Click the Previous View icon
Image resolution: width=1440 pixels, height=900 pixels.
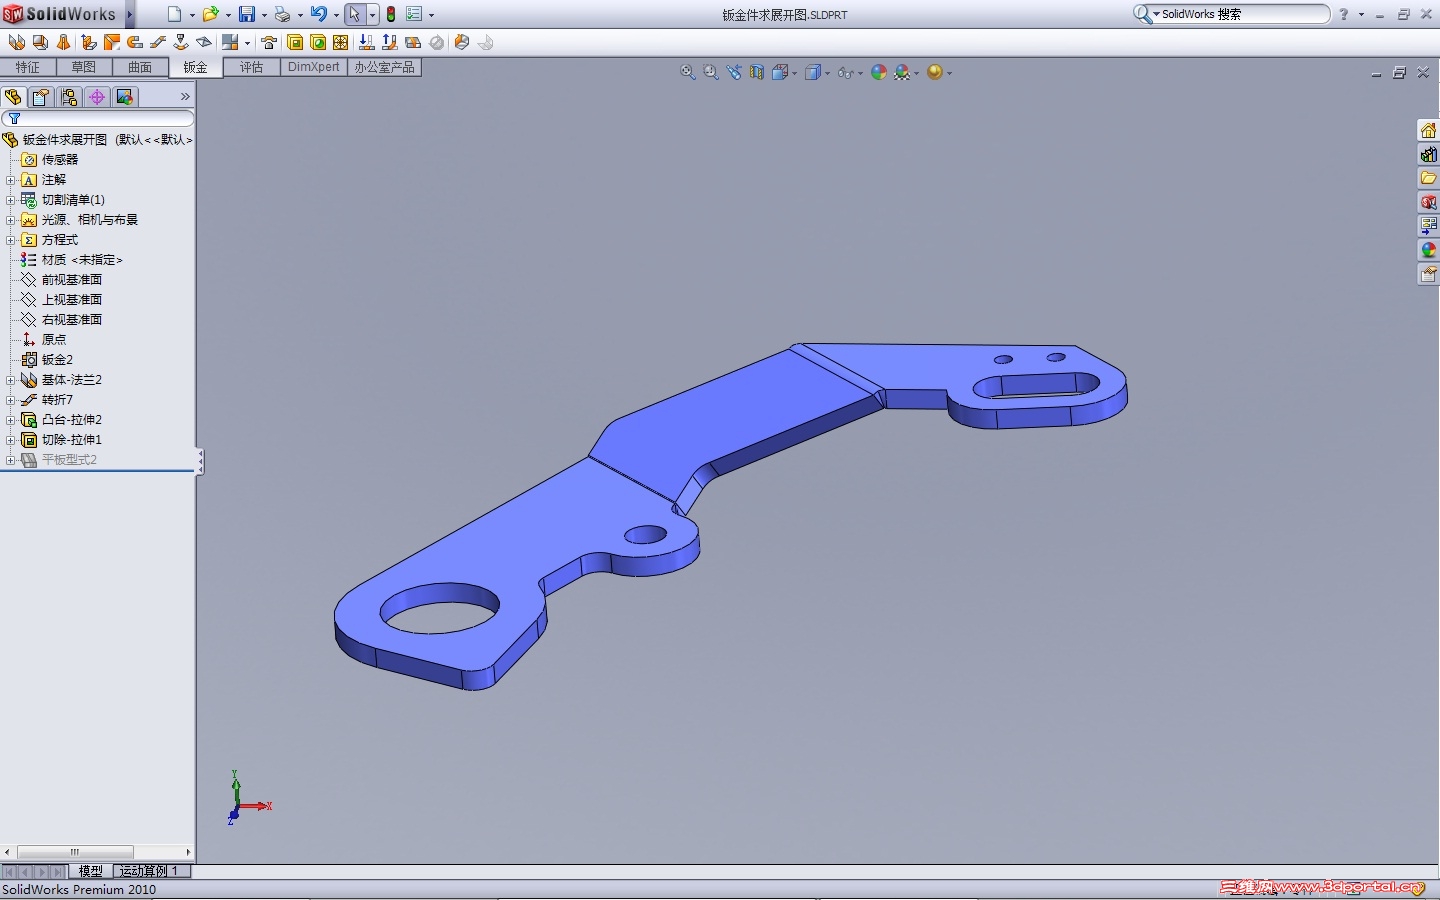(x=734, y=72)
